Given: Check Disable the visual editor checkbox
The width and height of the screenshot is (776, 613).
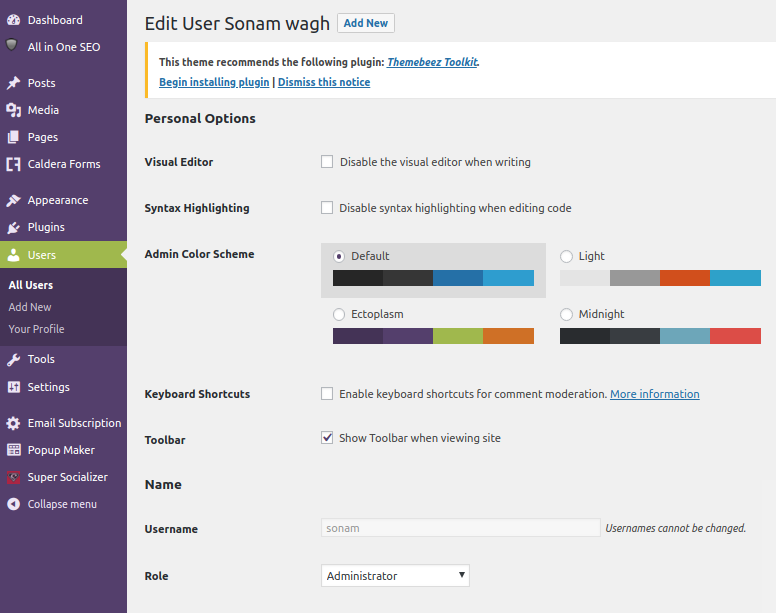Looking at the screenshot, I should click(327, 162).
